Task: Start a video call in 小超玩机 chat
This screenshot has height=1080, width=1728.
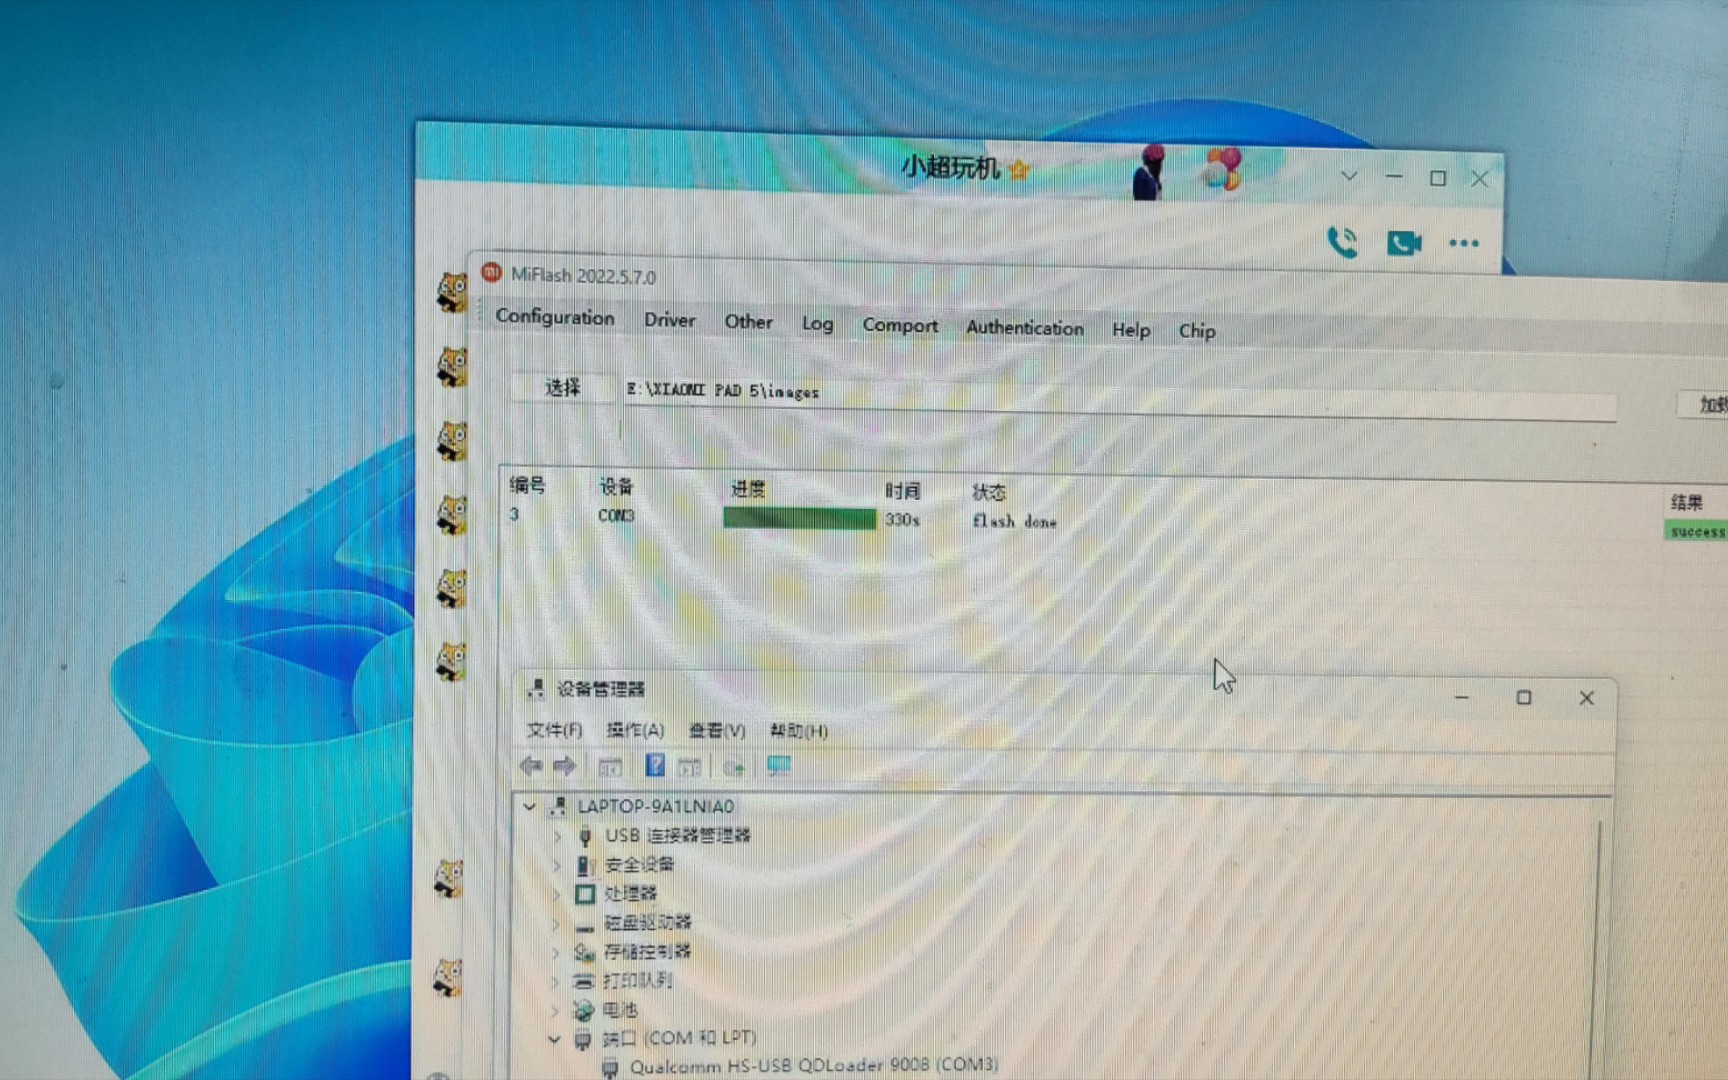Action: point(1403,242)
